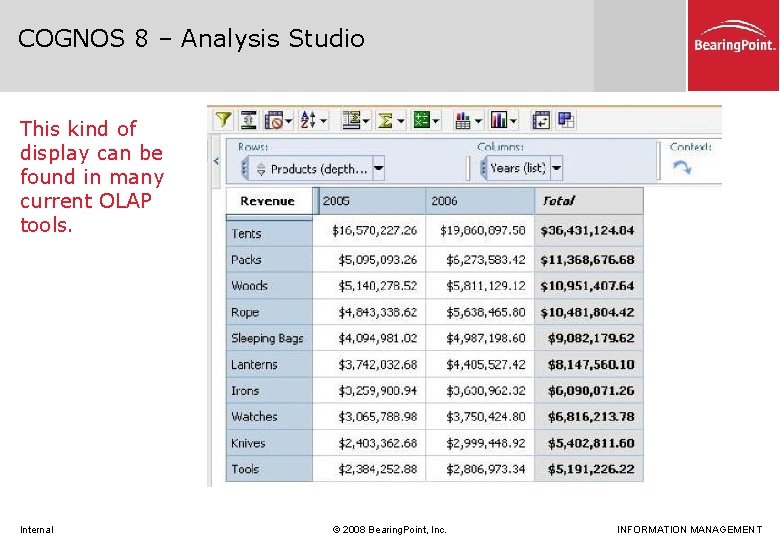Click the Swap Rows and Columns icon
Screen dimensions: 780x540
[541, 120]
